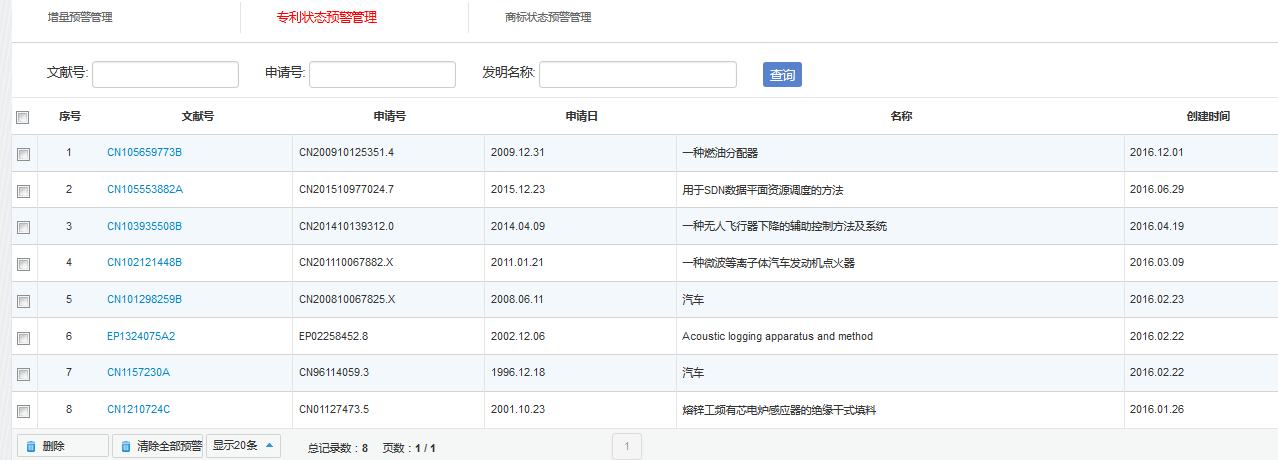Check the checkbox for row 1
Image resolution: width=1278 pixels, height=460 pixels.
23,154
